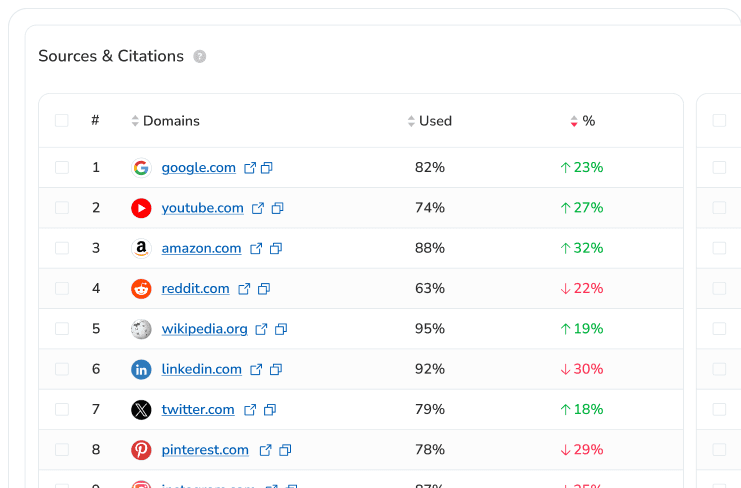
Task: Click the Google logo favicon
Action: [x=141, y=168]
